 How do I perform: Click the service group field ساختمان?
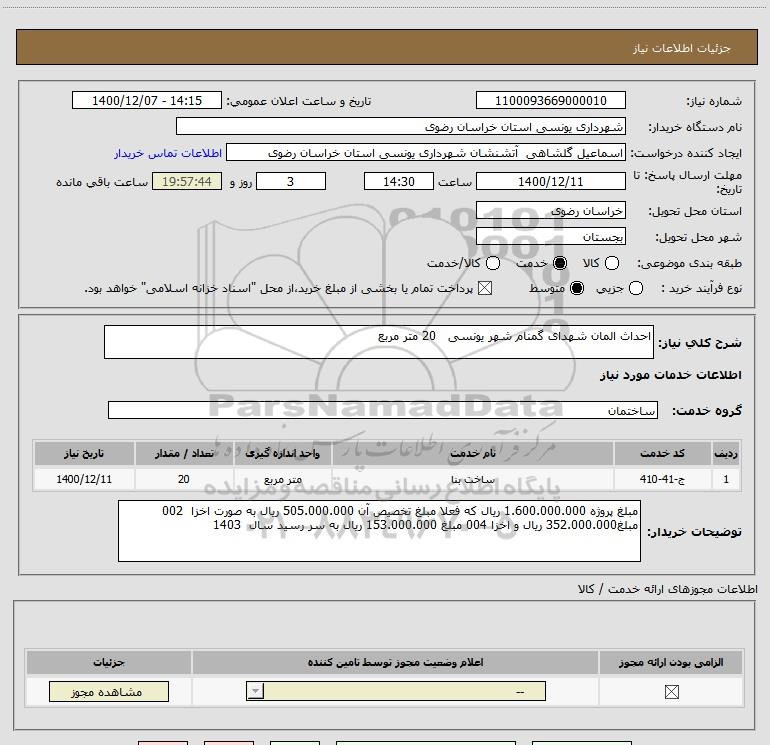click(x=383, y=410)
